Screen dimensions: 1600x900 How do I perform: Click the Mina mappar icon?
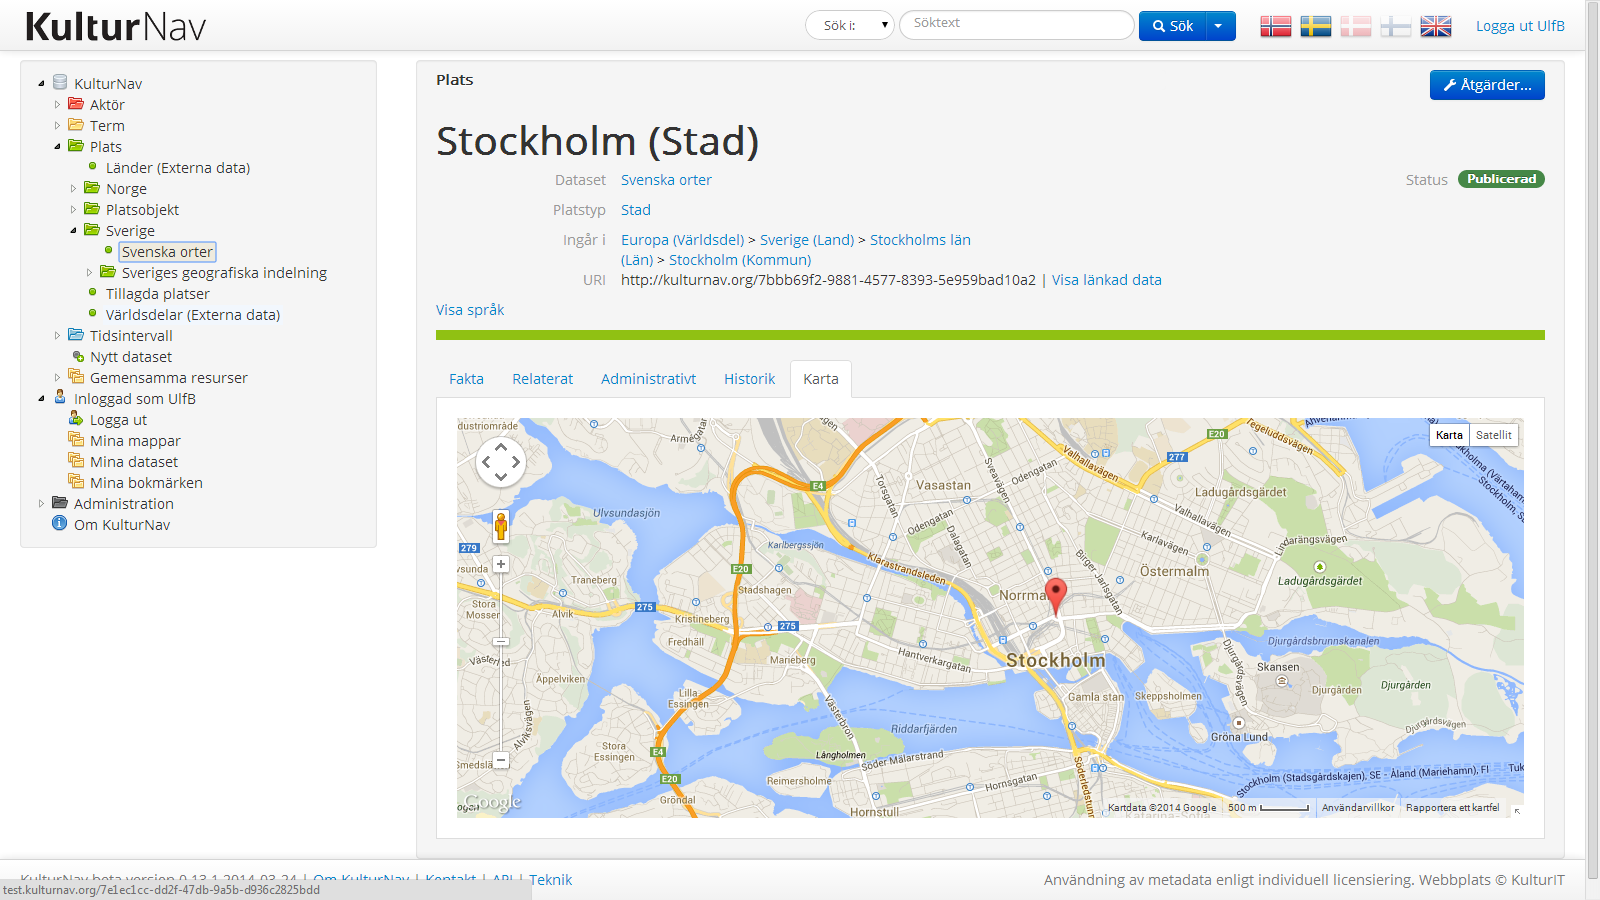click(76, 439)
